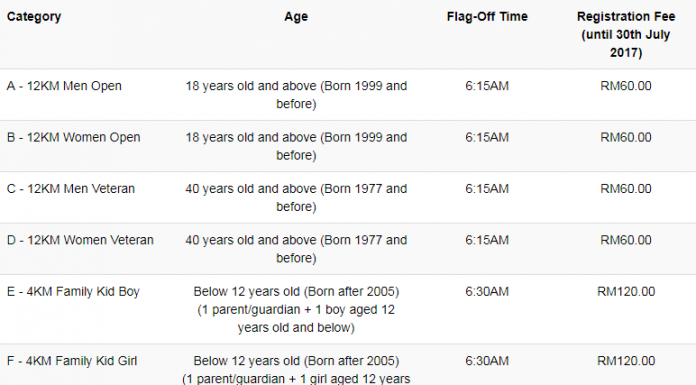696x385 pixels.
Task: Select the F - 4KM Family Kid Girl category
Action: [72, 361]
